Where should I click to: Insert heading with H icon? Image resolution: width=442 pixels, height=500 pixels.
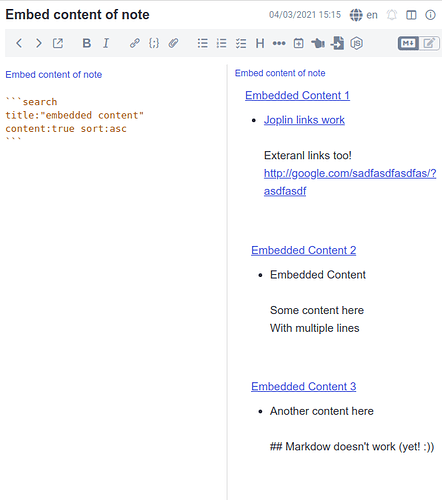coord(260,43)
